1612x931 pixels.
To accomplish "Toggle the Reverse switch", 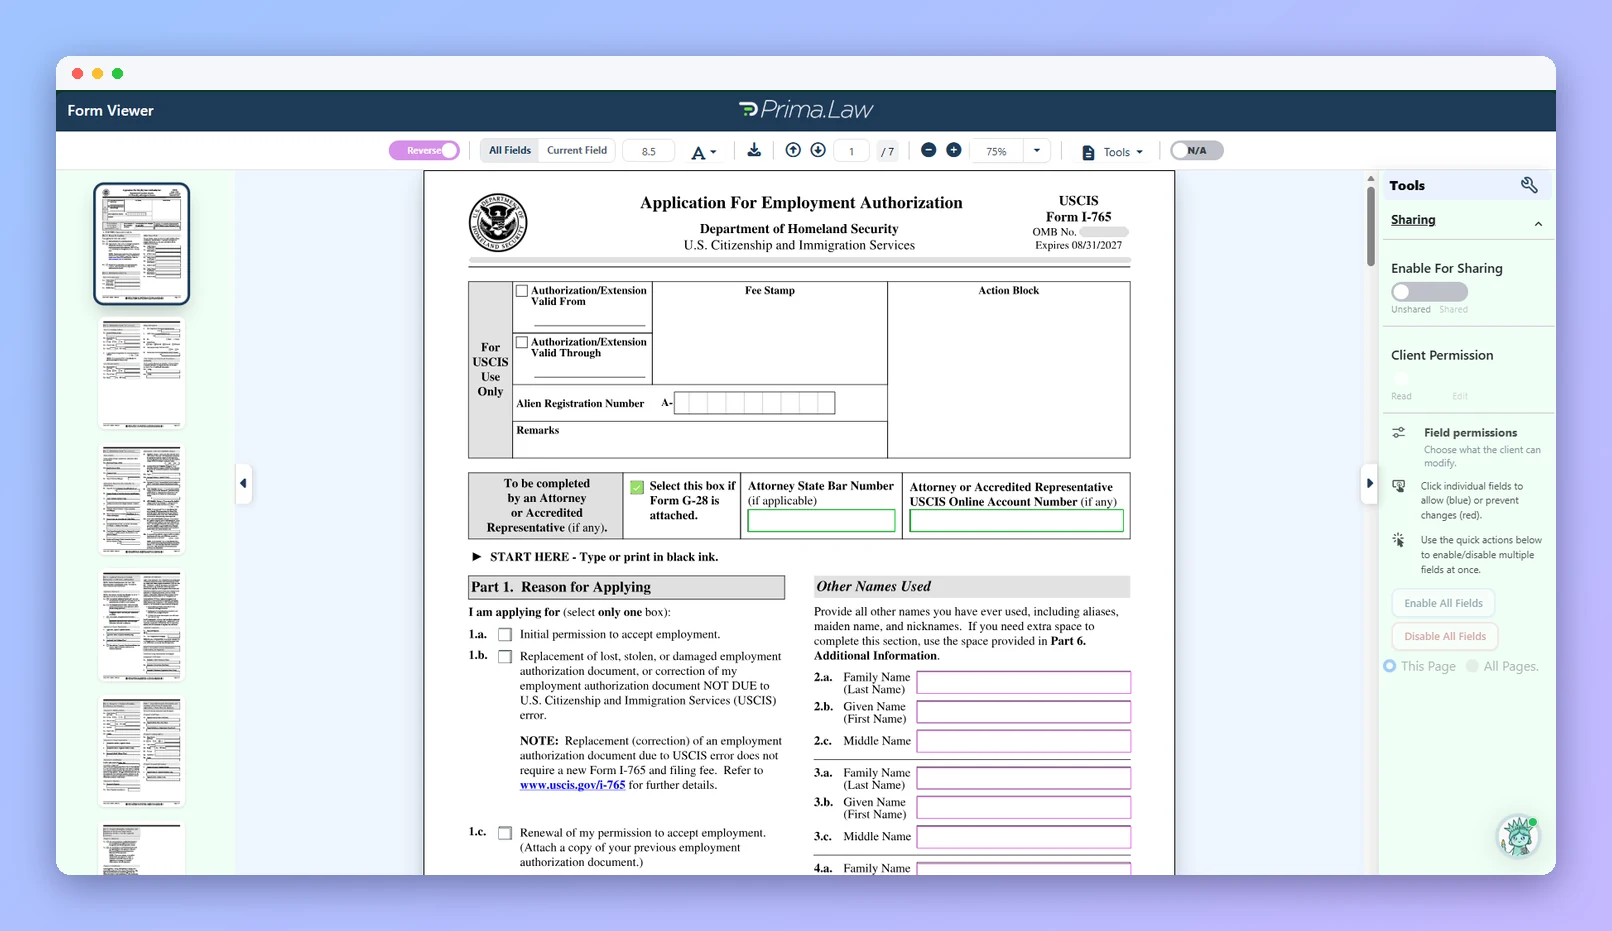I will (424, 150).
